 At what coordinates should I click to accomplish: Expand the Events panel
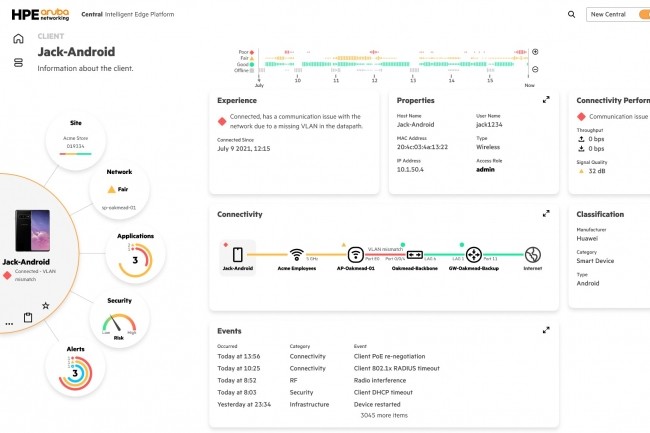tap(546, 330)
